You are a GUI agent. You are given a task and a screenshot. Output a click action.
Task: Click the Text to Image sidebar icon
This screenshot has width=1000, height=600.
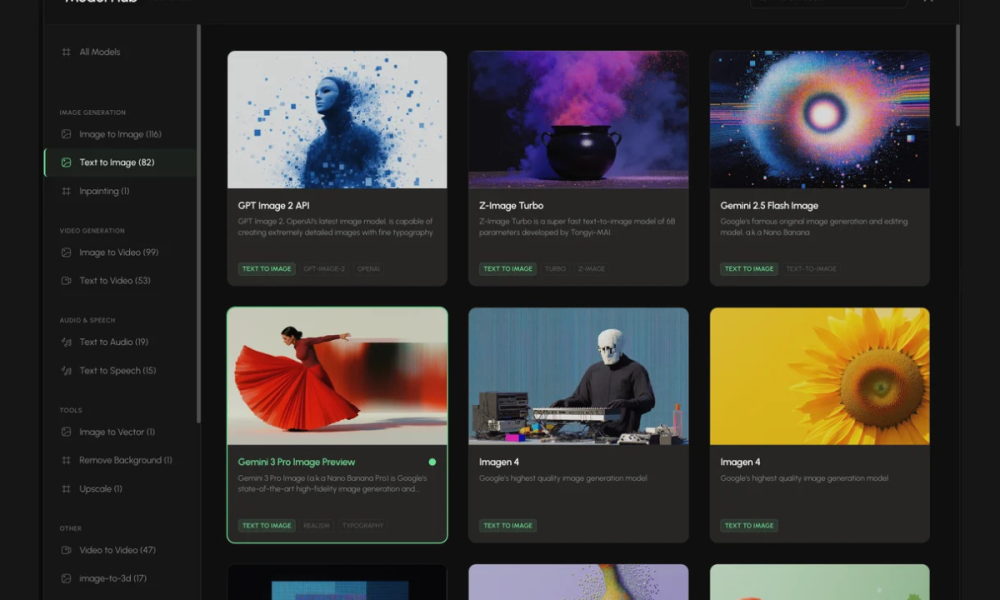click(x=66, y=163)
